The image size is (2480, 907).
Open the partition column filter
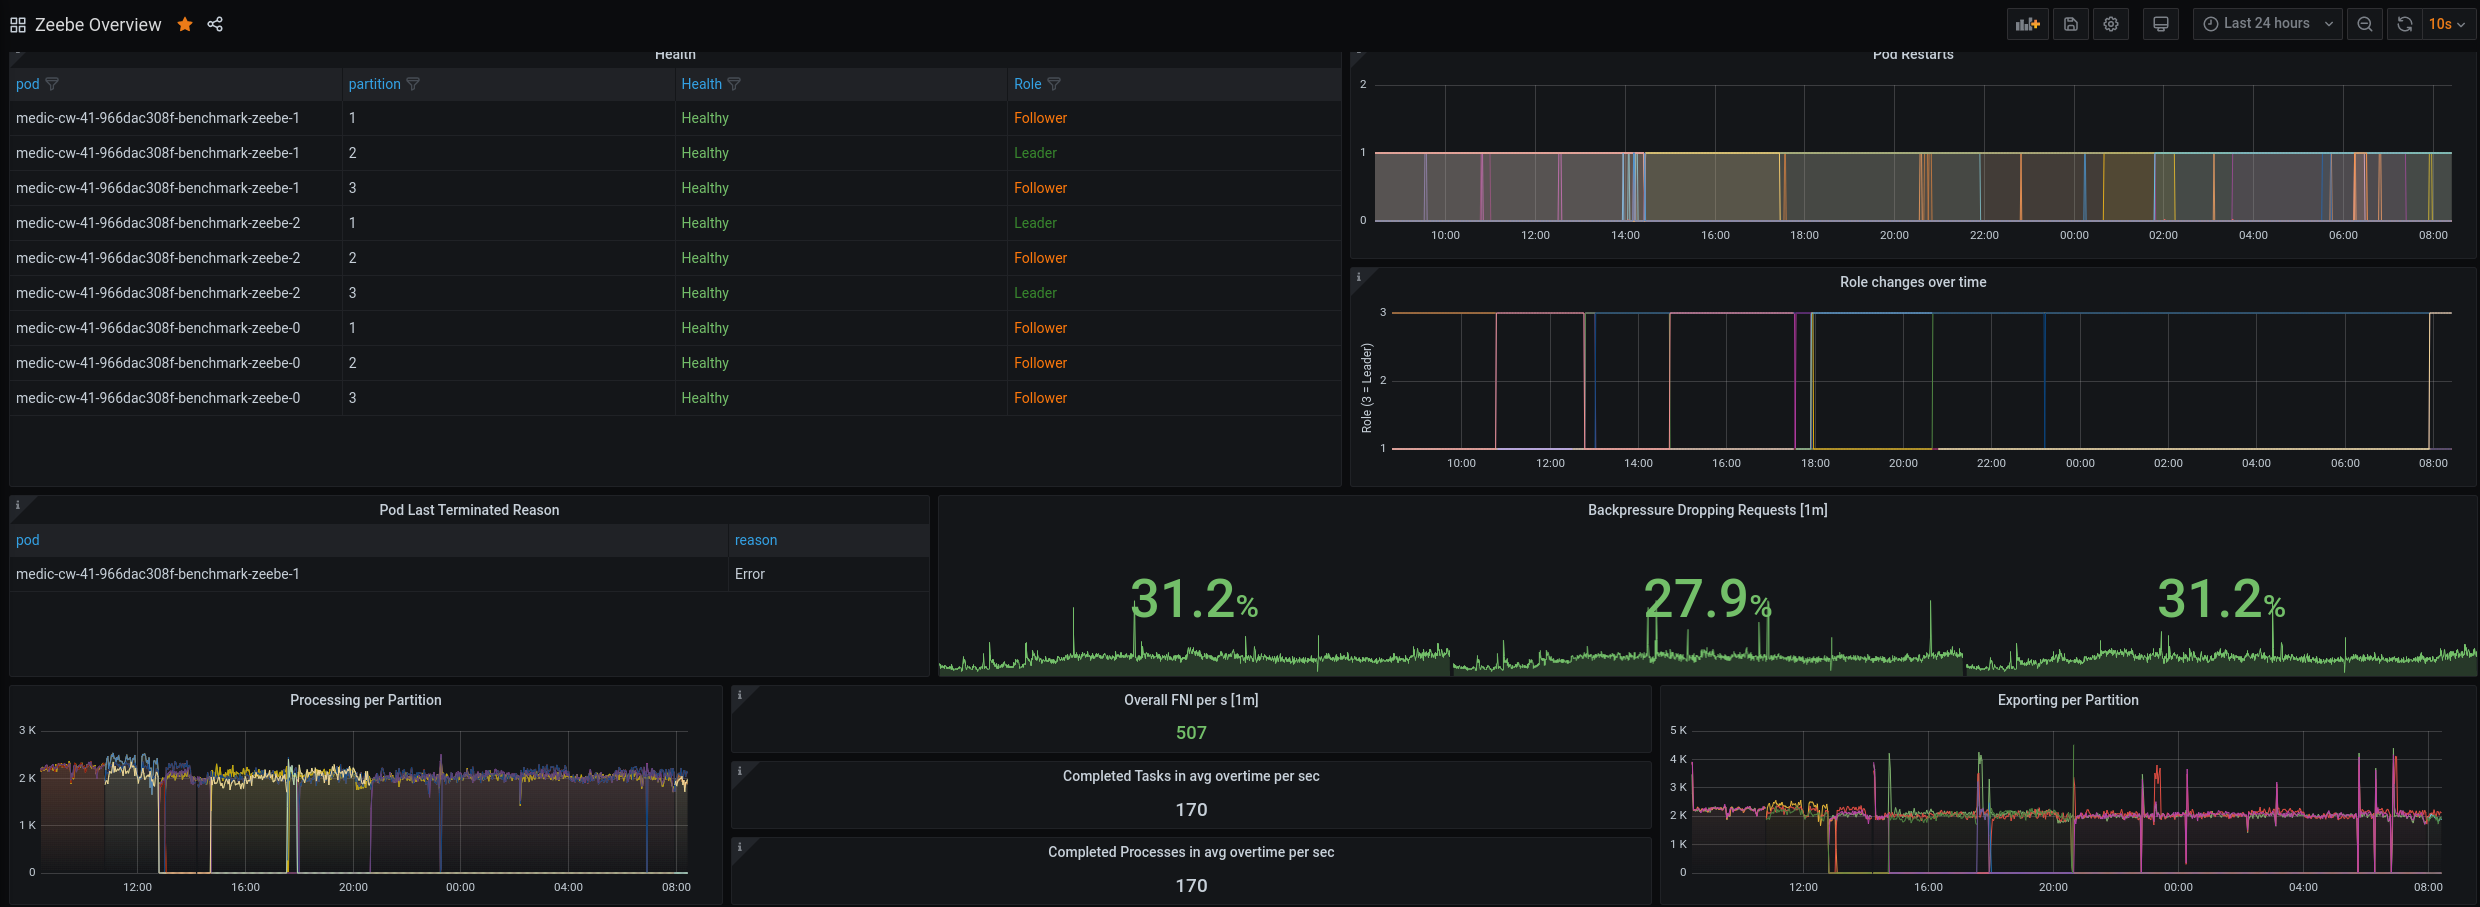pyautogui.click(x=413, y=84)
